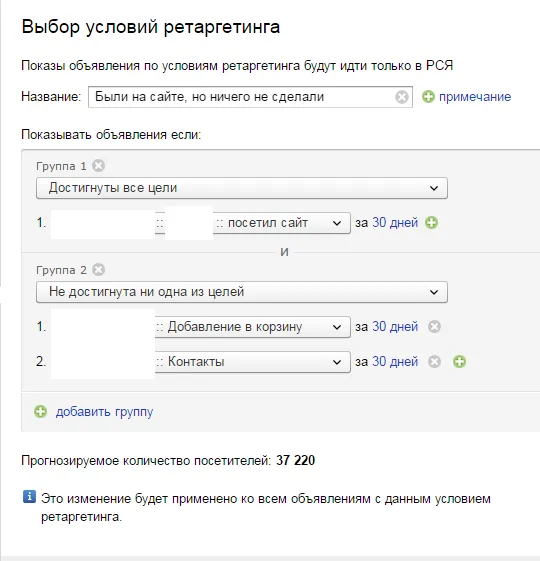Click the blue info icon
Viewport: 540px width, 561px height.
(x=29, y=497)
